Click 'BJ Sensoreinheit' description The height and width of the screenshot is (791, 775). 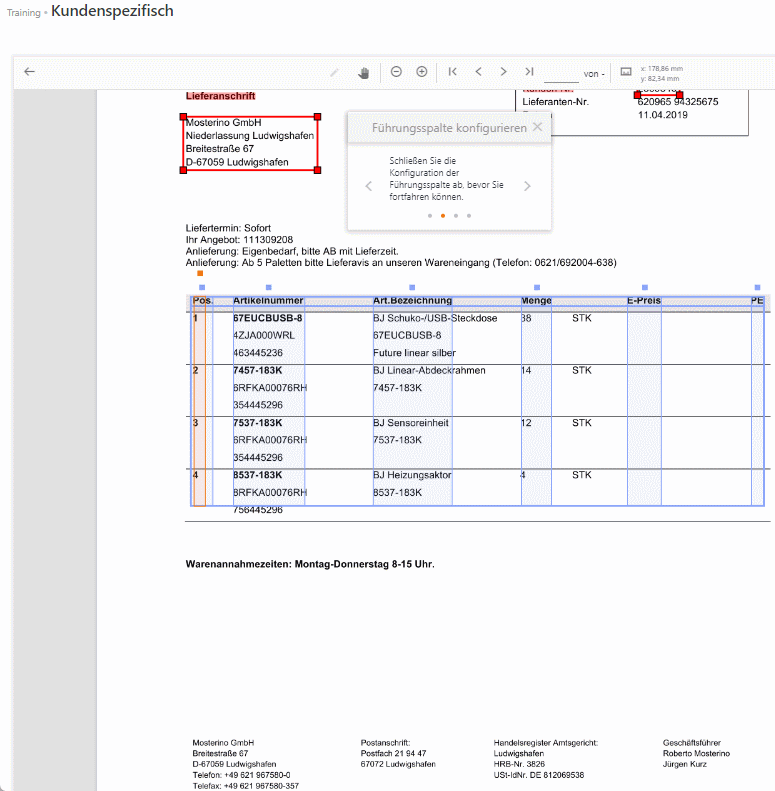411,423
